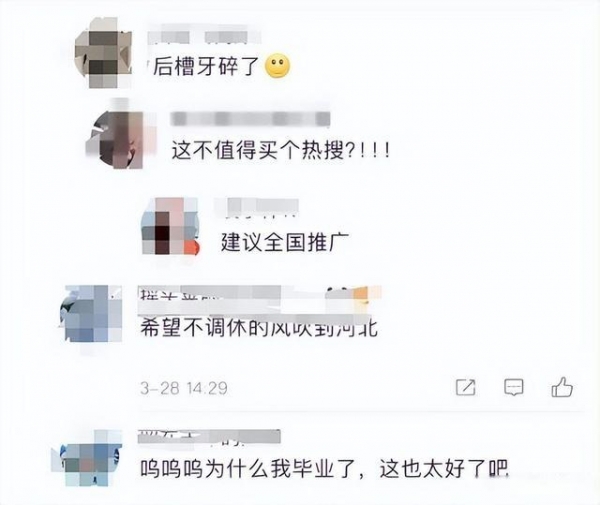This screenshot has height=505, width=600.
Task: Open the blurred username above 建议全国推广
Action: (x=257, y=208)
